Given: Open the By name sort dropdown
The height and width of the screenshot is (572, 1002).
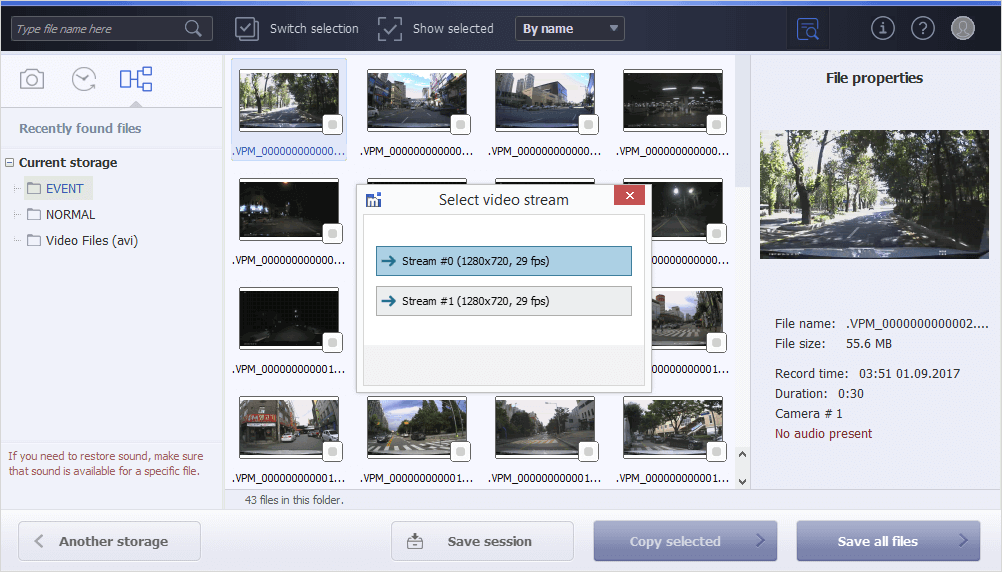Looking at the screenshot, I should 570,29.
